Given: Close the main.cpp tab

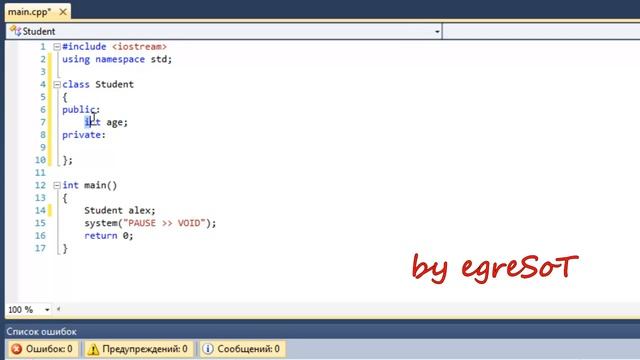Looking at the screenshot, I should [63, 12].
